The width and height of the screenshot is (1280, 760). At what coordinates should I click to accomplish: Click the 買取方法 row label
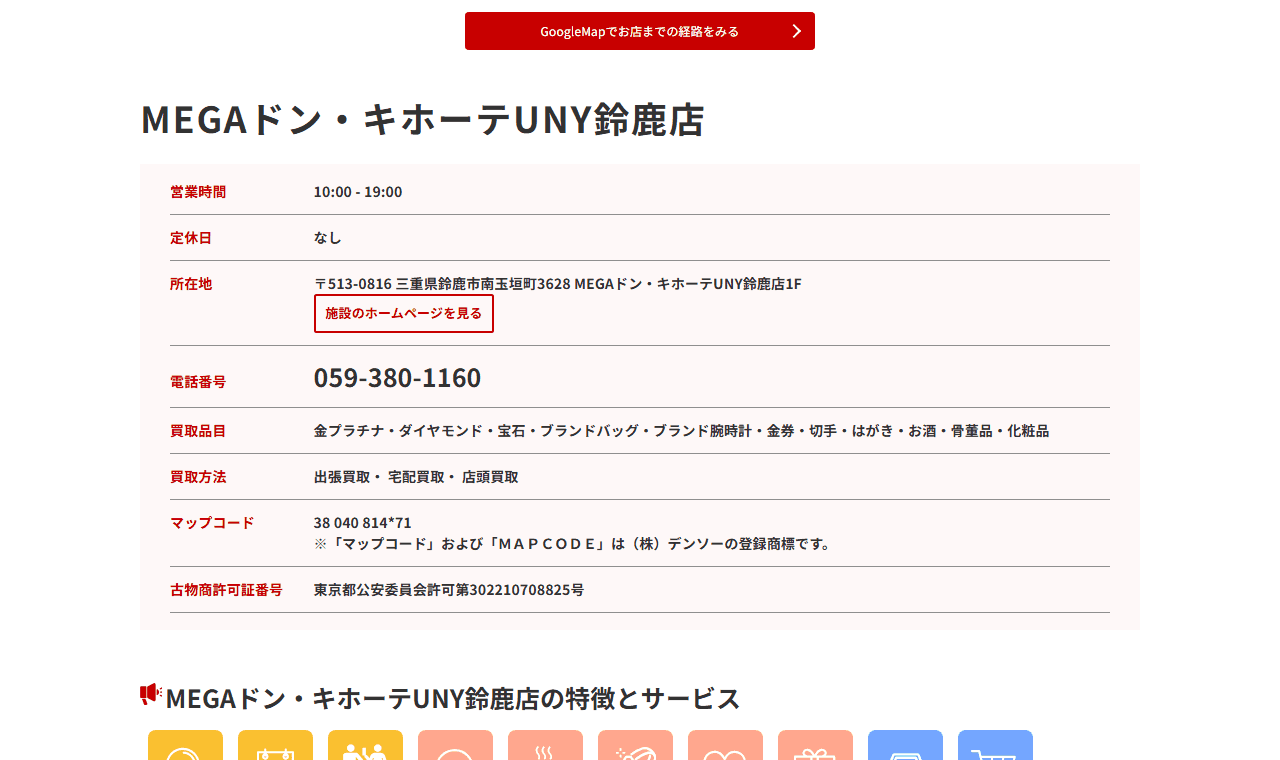pyautogui.click(x=198, y=477)
